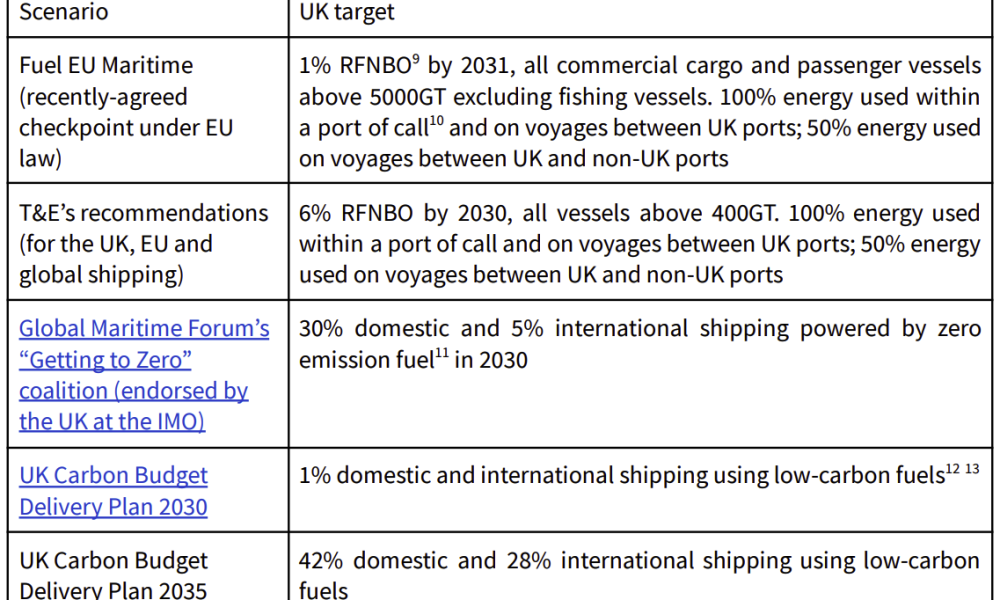The image size is (1000, 600).
Task: Open the "the UK at the IMO)" link
Action: [x=112, y=421]
